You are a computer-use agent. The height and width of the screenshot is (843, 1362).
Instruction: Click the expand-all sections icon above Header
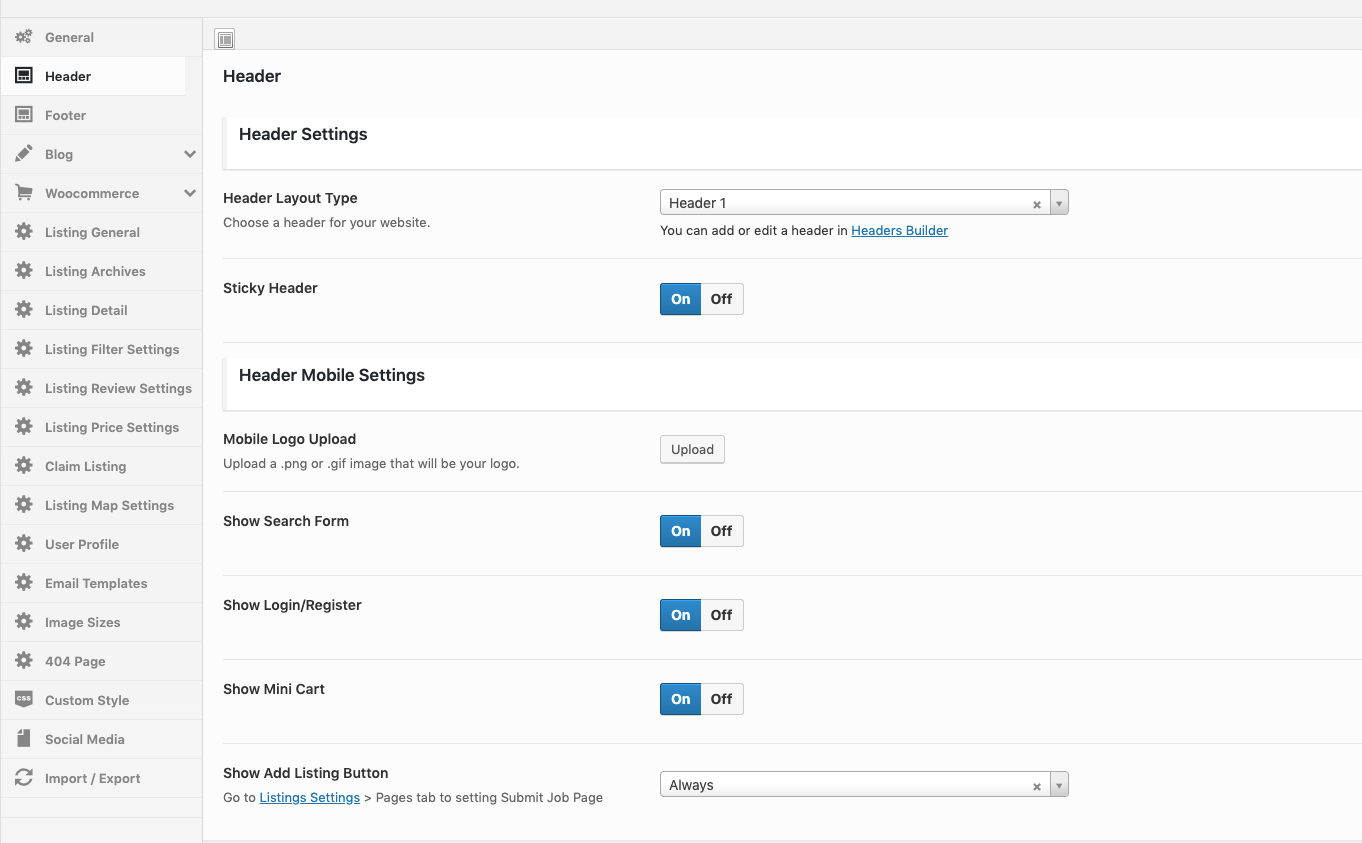[x=225, y=40]
